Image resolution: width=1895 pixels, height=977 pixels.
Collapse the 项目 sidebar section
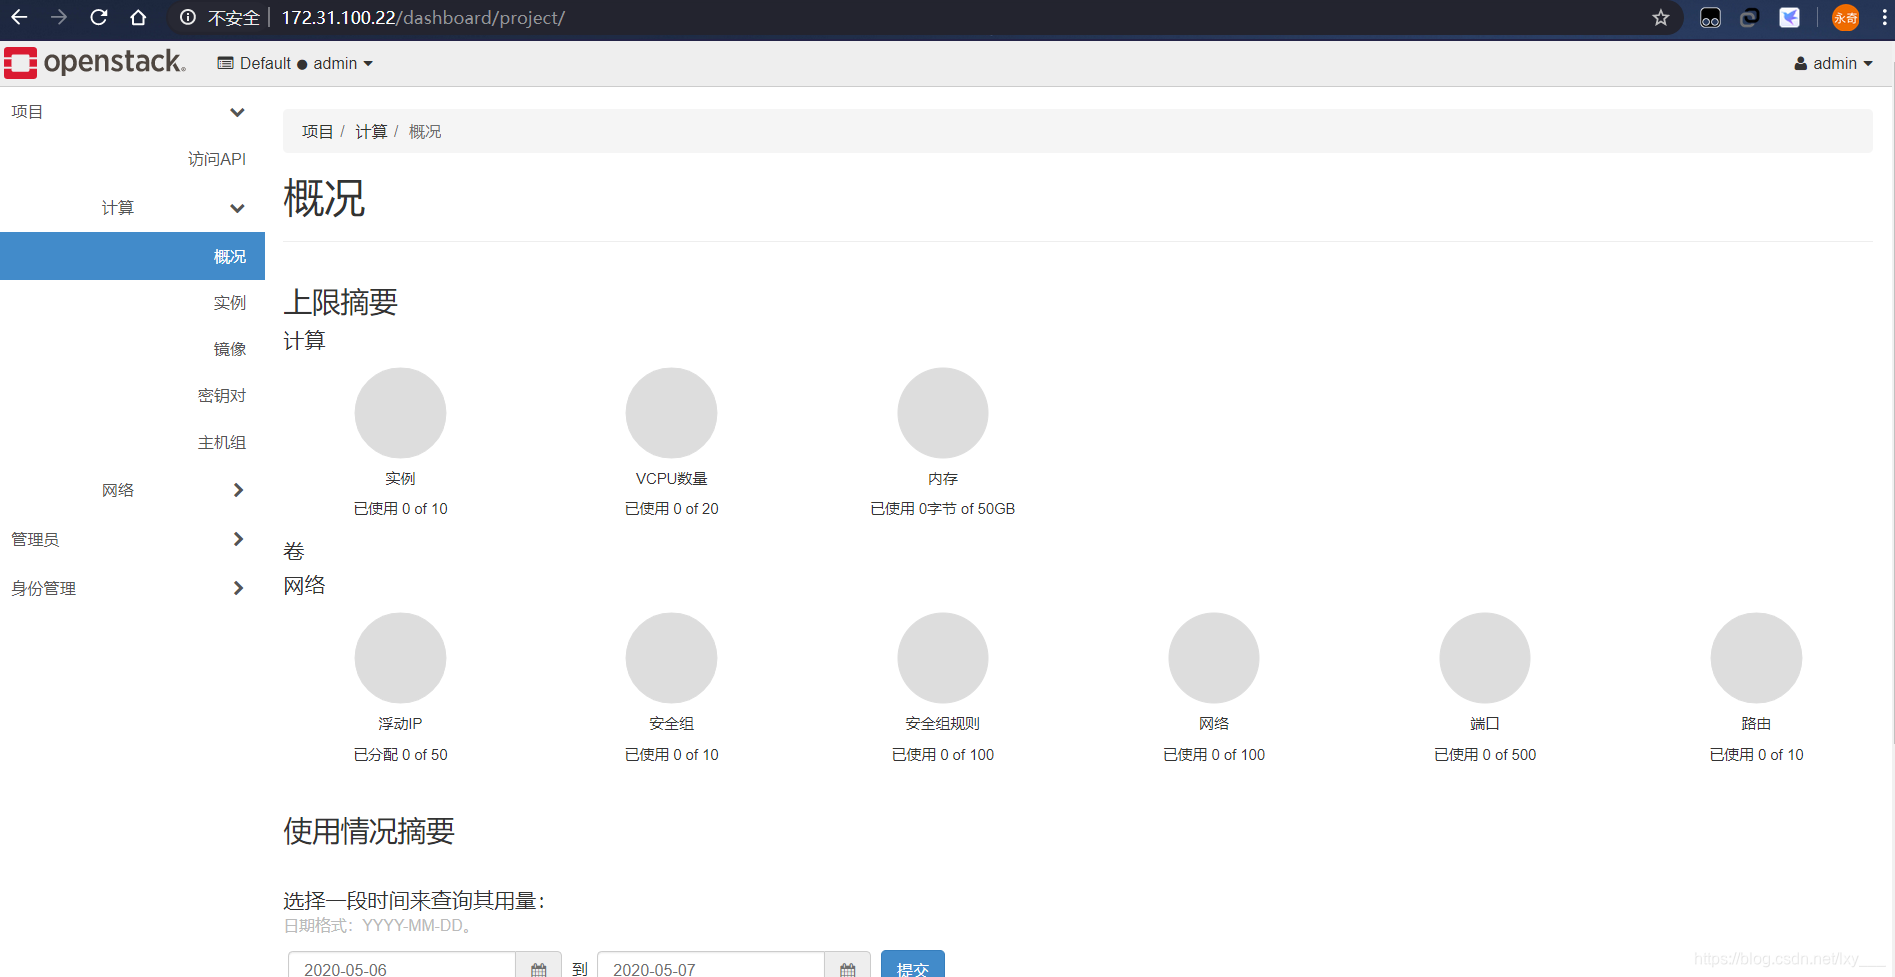(x=132, y=112)
